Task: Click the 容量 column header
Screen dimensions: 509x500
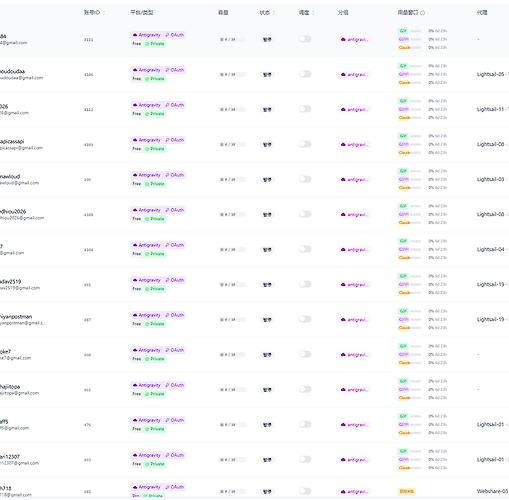Action: [x=223, y=13]
